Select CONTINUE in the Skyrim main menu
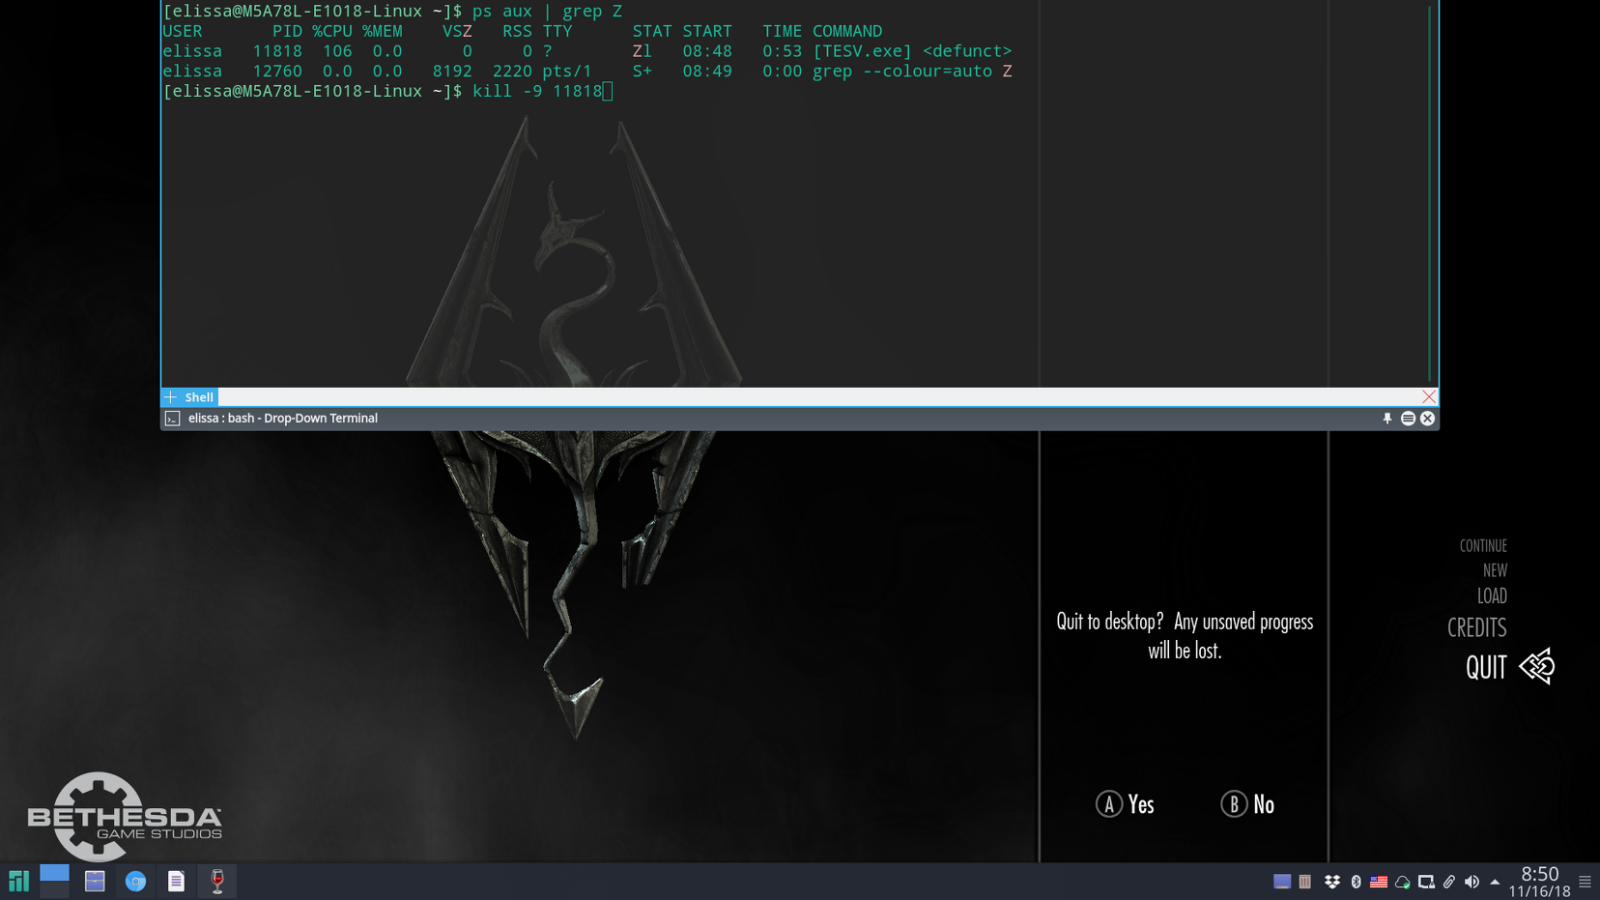The width and height of the screenshot is (1600, 900). [1483, 546]
